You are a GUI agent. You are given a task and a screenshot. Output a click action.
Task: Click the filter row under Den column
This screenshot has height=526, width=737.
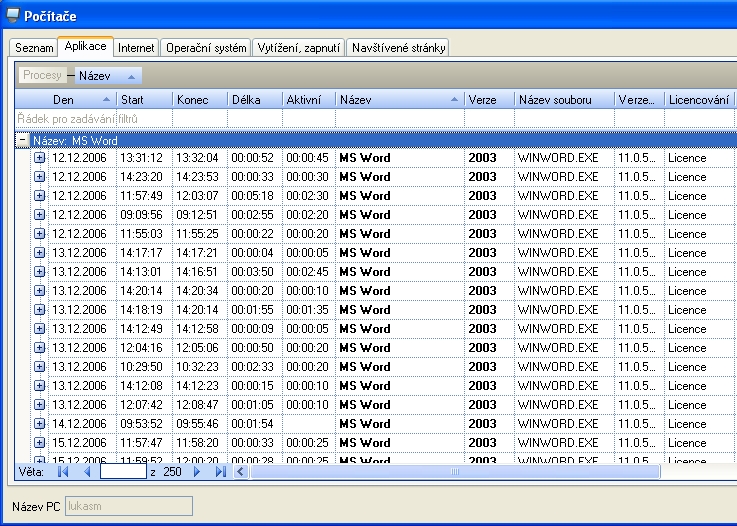pos(66,118)
